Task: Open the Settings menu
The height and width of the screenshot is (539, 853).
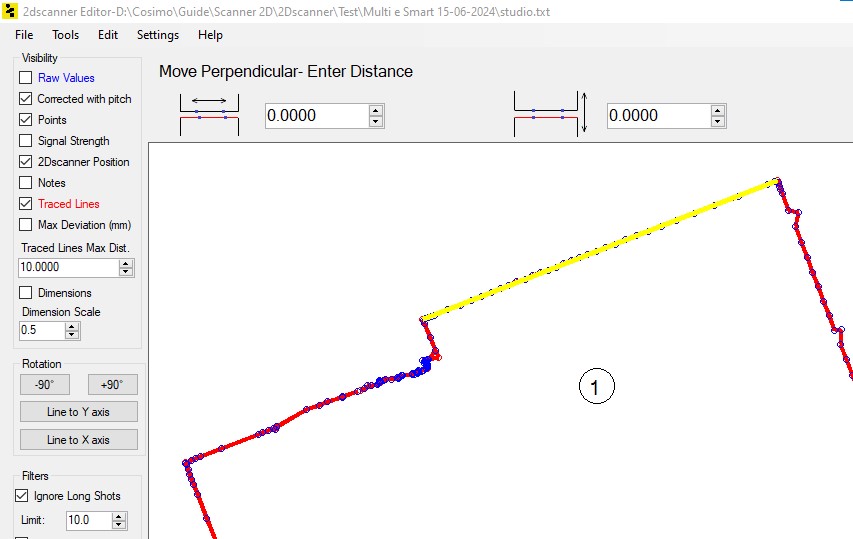Action: 158,35
